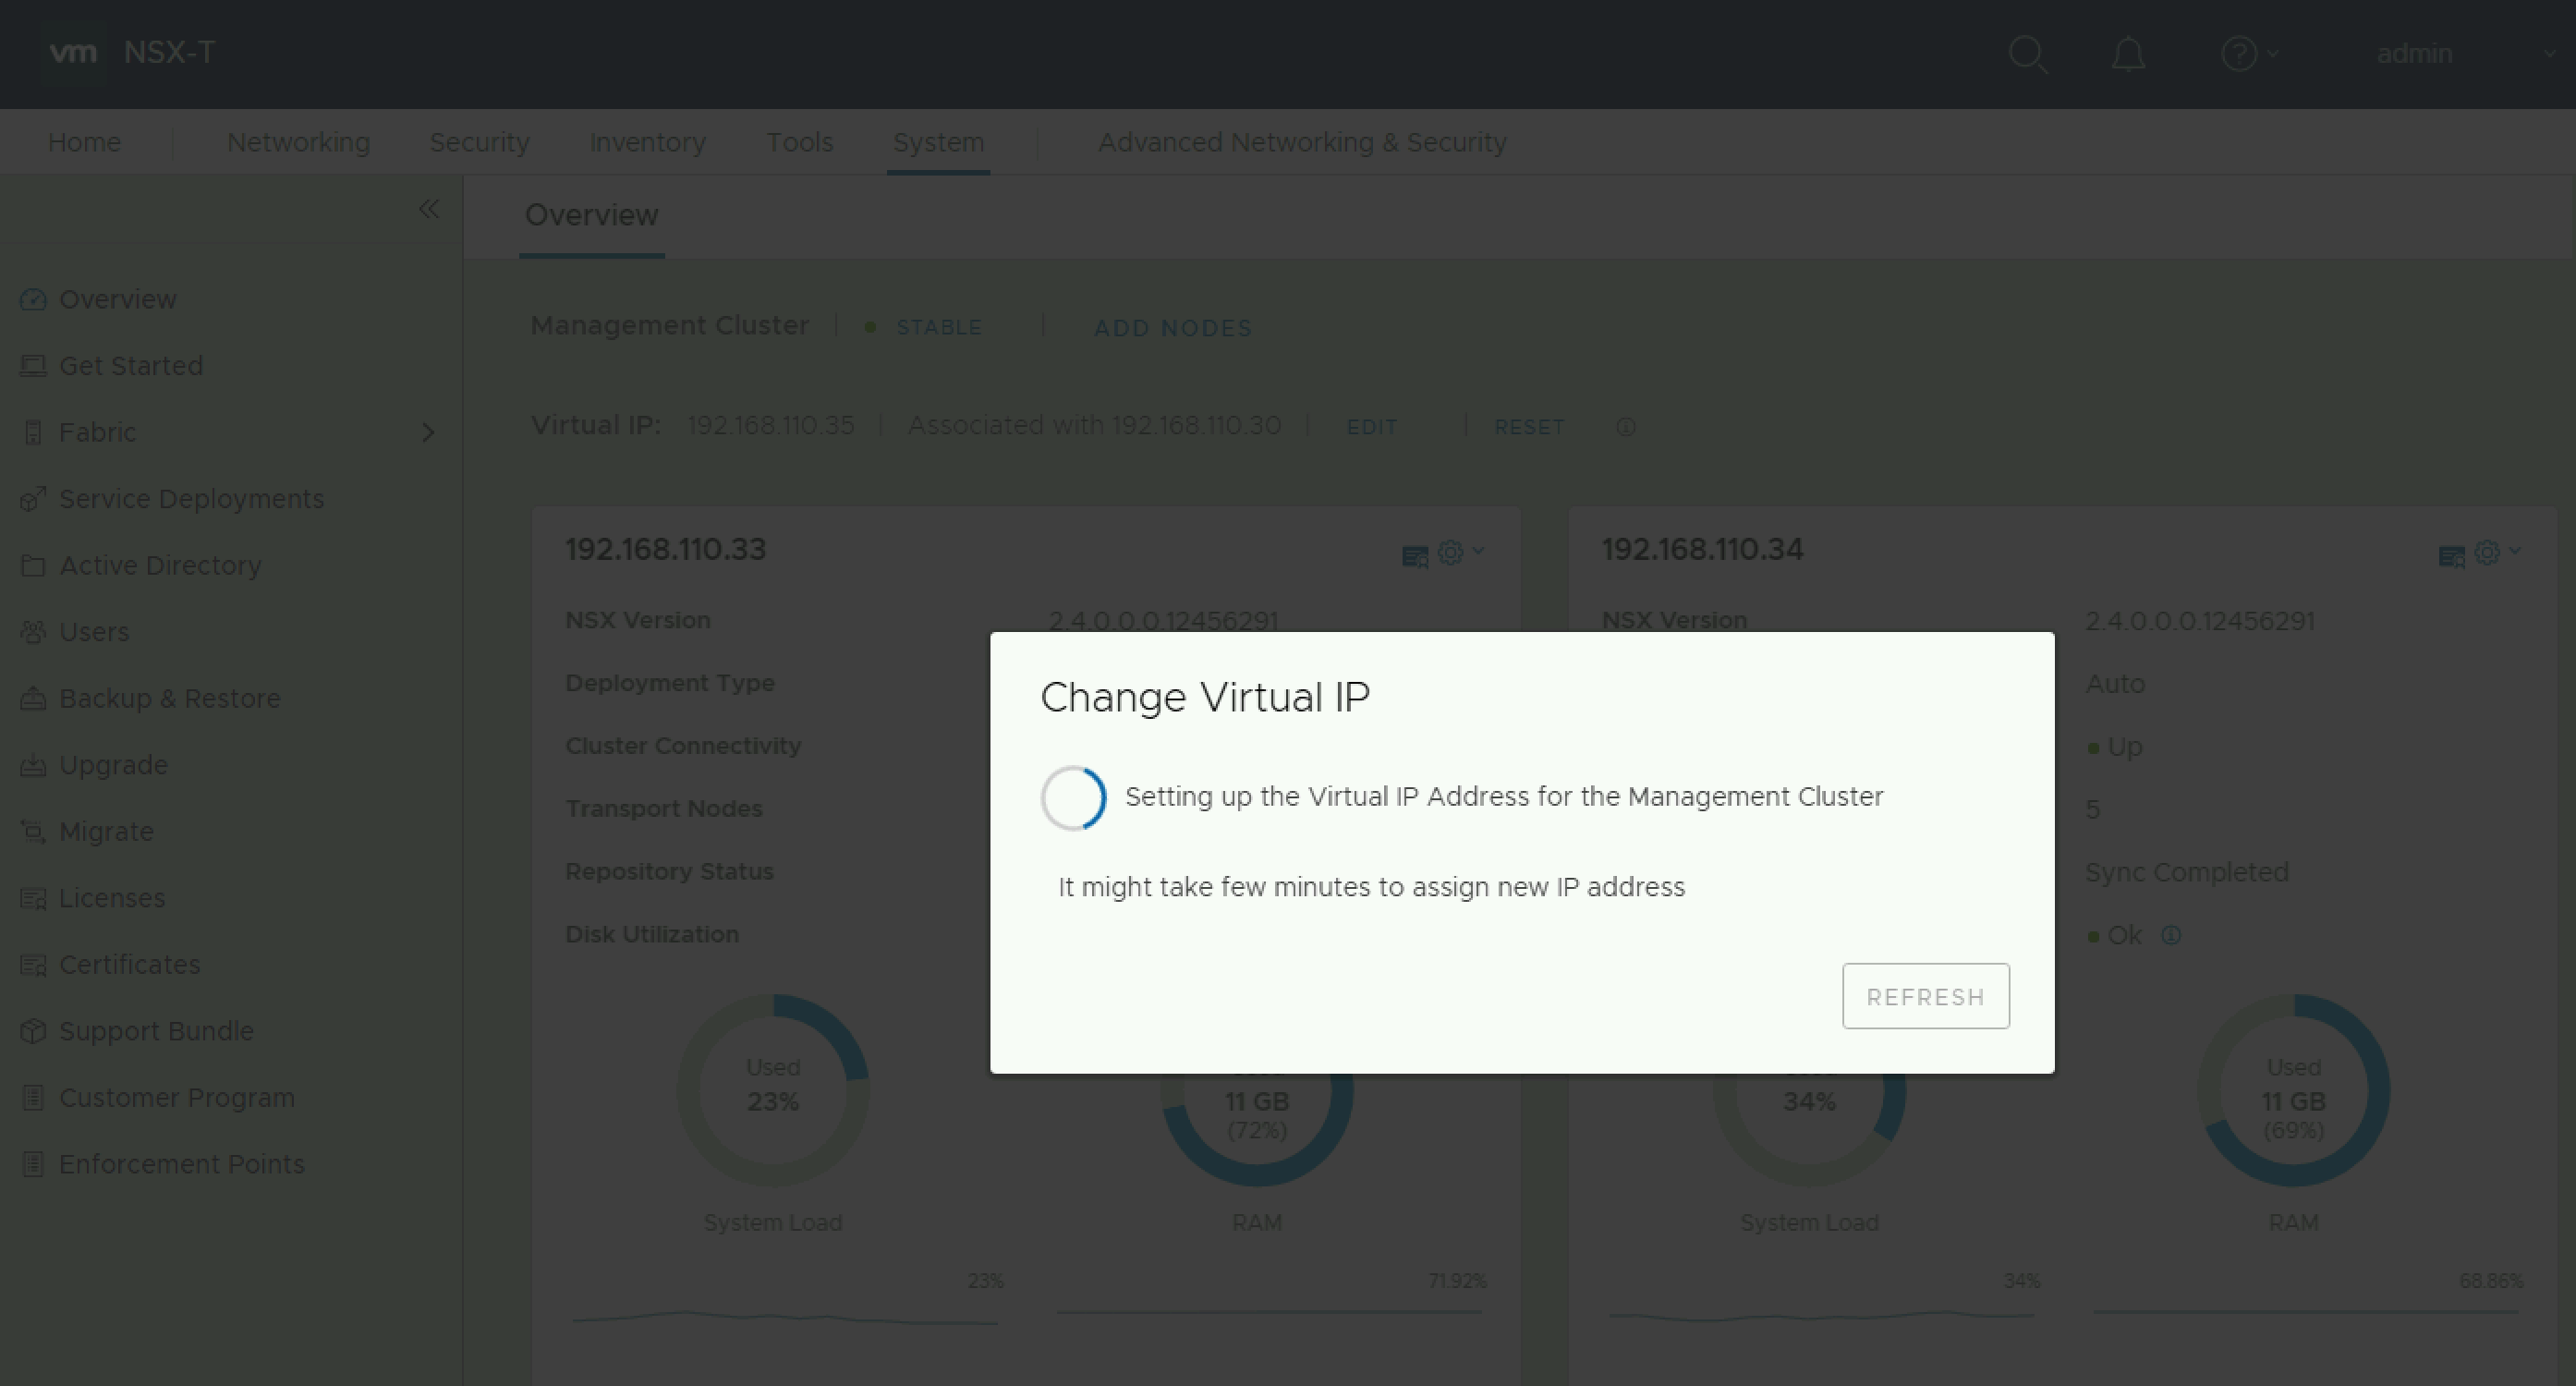
Task: Click the Certificates sidebar icon
Action: tap(33, 964)
